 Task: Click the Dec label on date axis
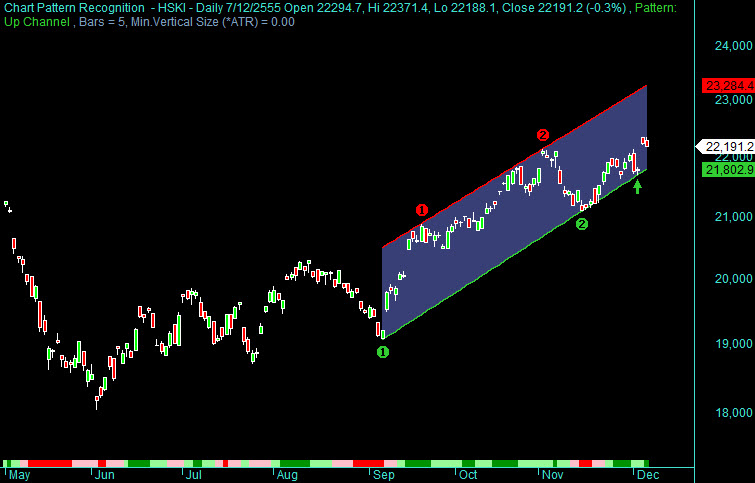(648, 475)
